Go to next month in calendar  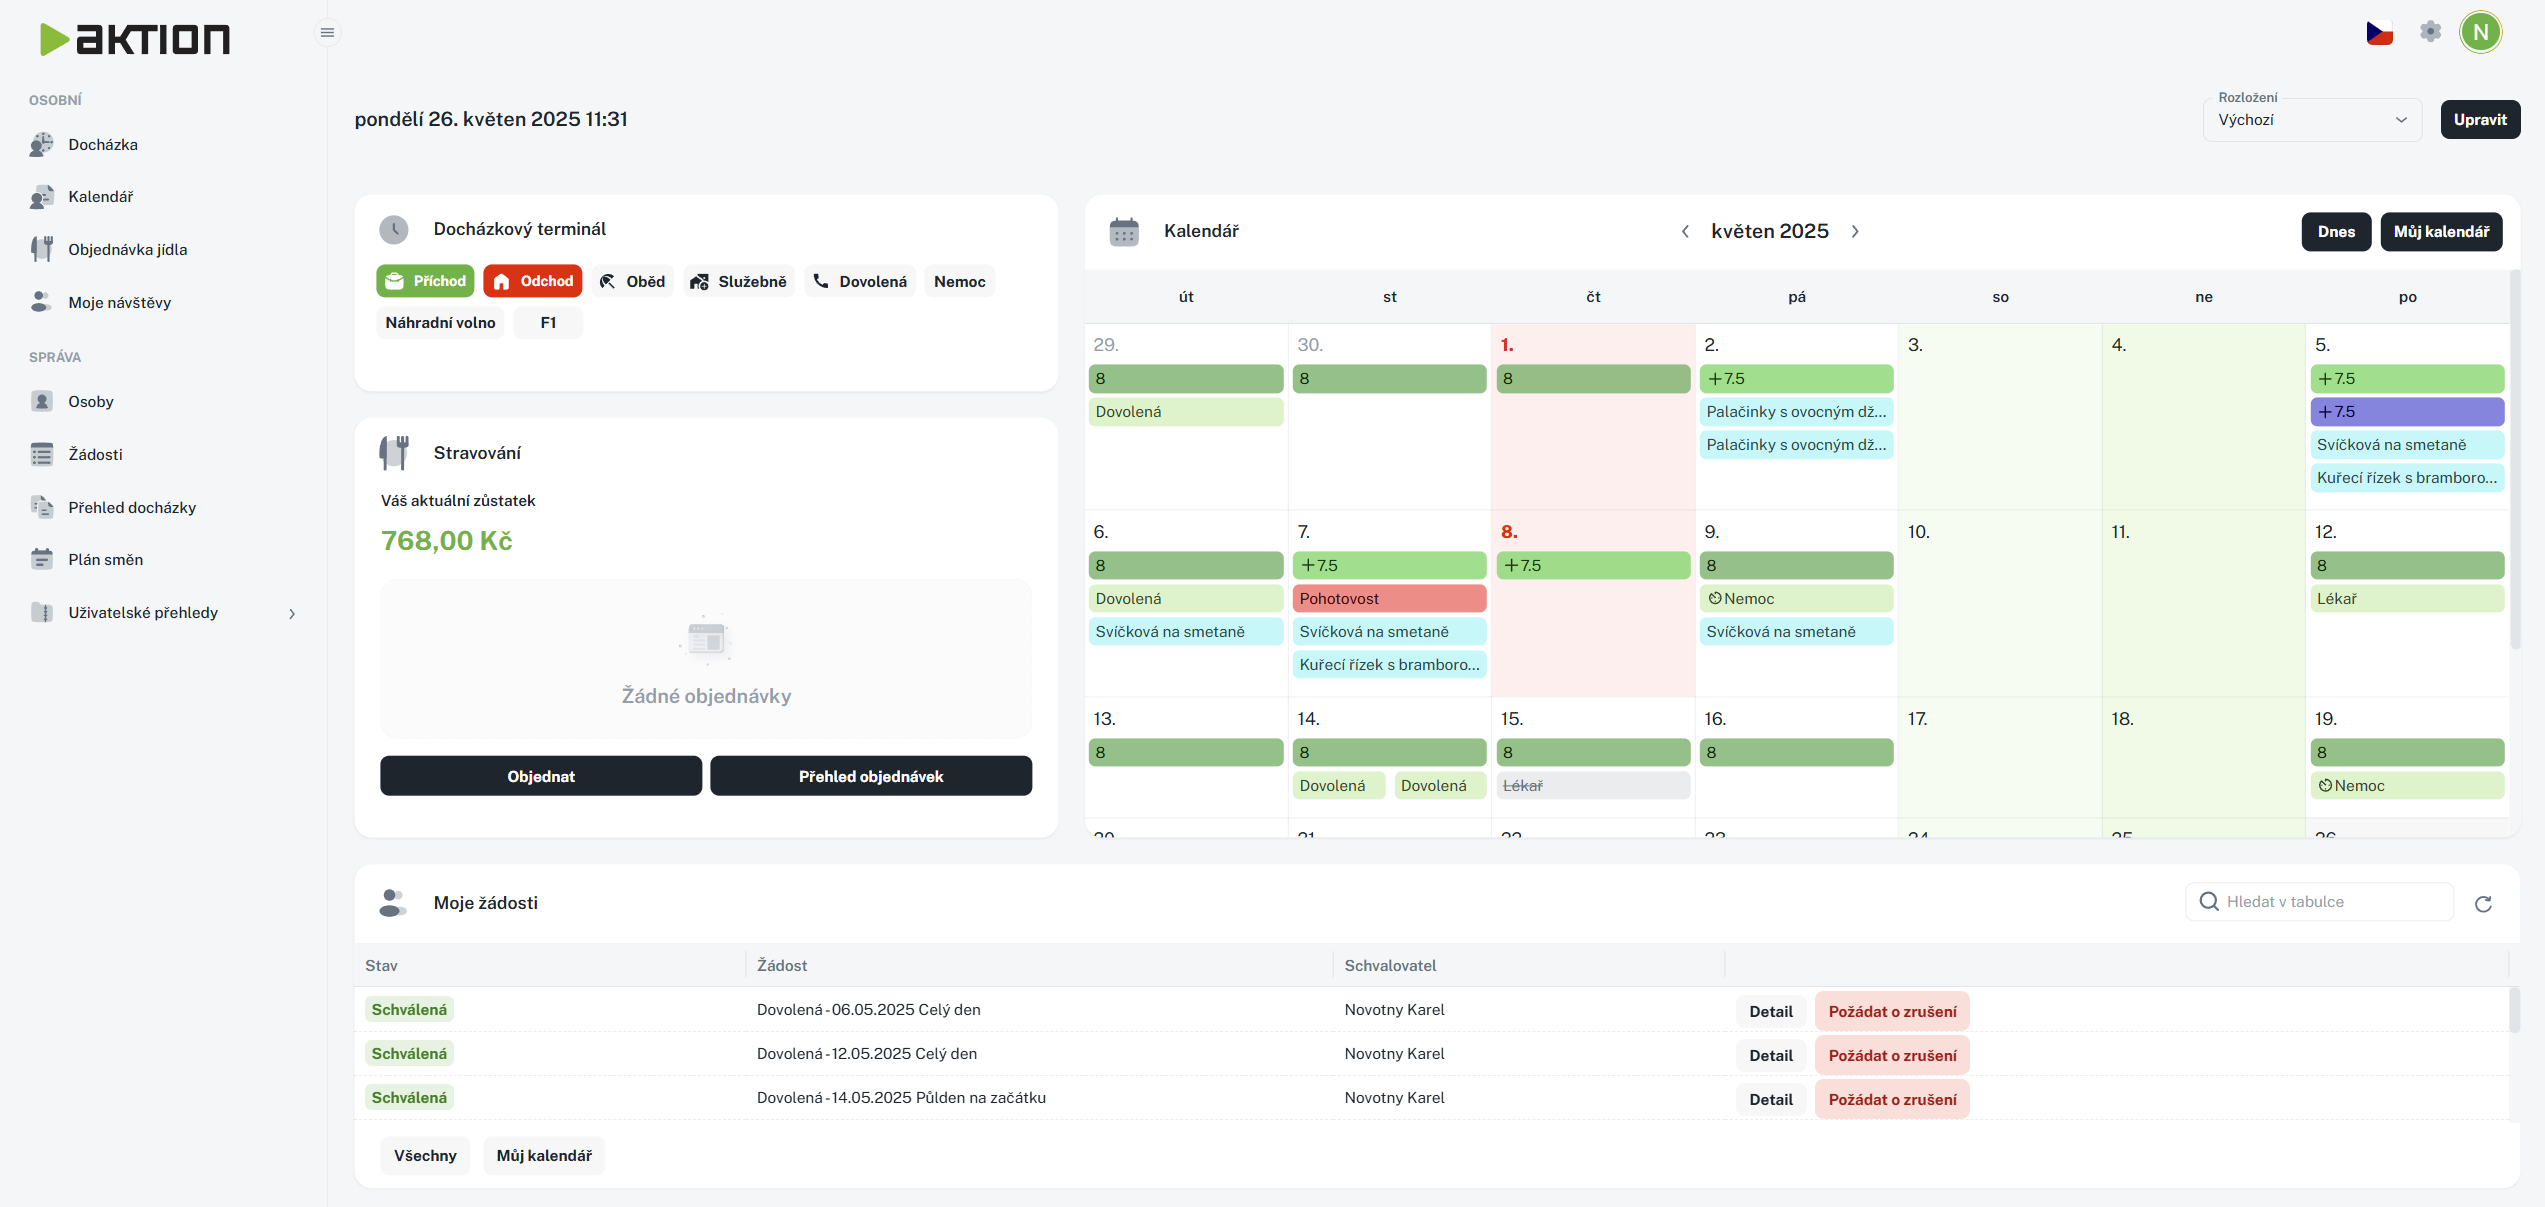point(1855,232)
